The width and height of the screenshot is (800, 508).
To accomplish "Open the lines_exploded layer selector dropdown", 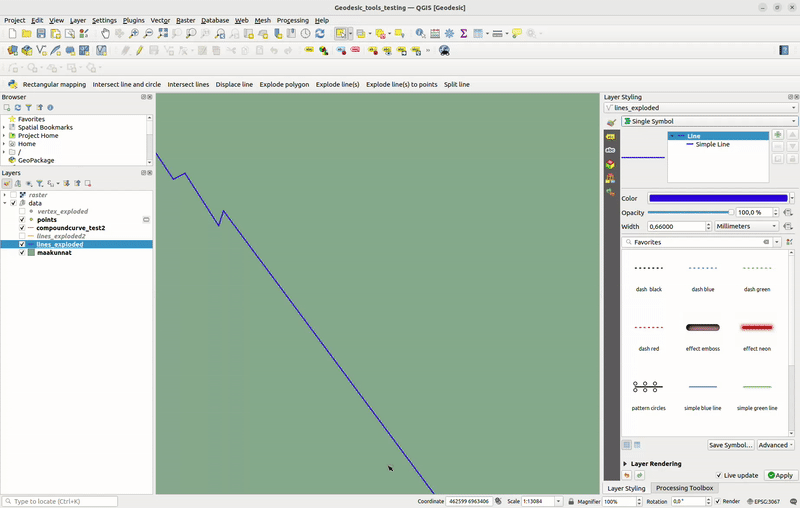I will pyautogui.click(x=700, y=108).
